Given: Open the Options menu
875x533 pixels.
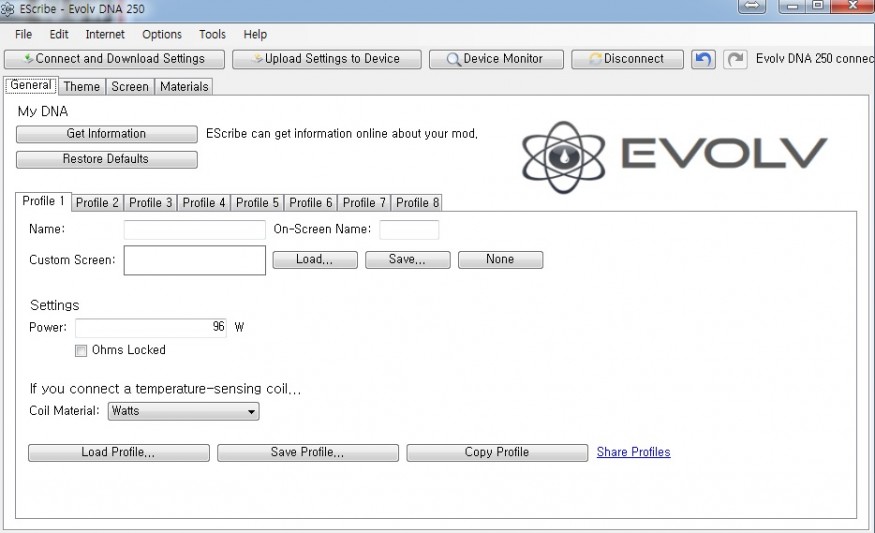Looking at the screenshot, I should click(x=162, y=35).
